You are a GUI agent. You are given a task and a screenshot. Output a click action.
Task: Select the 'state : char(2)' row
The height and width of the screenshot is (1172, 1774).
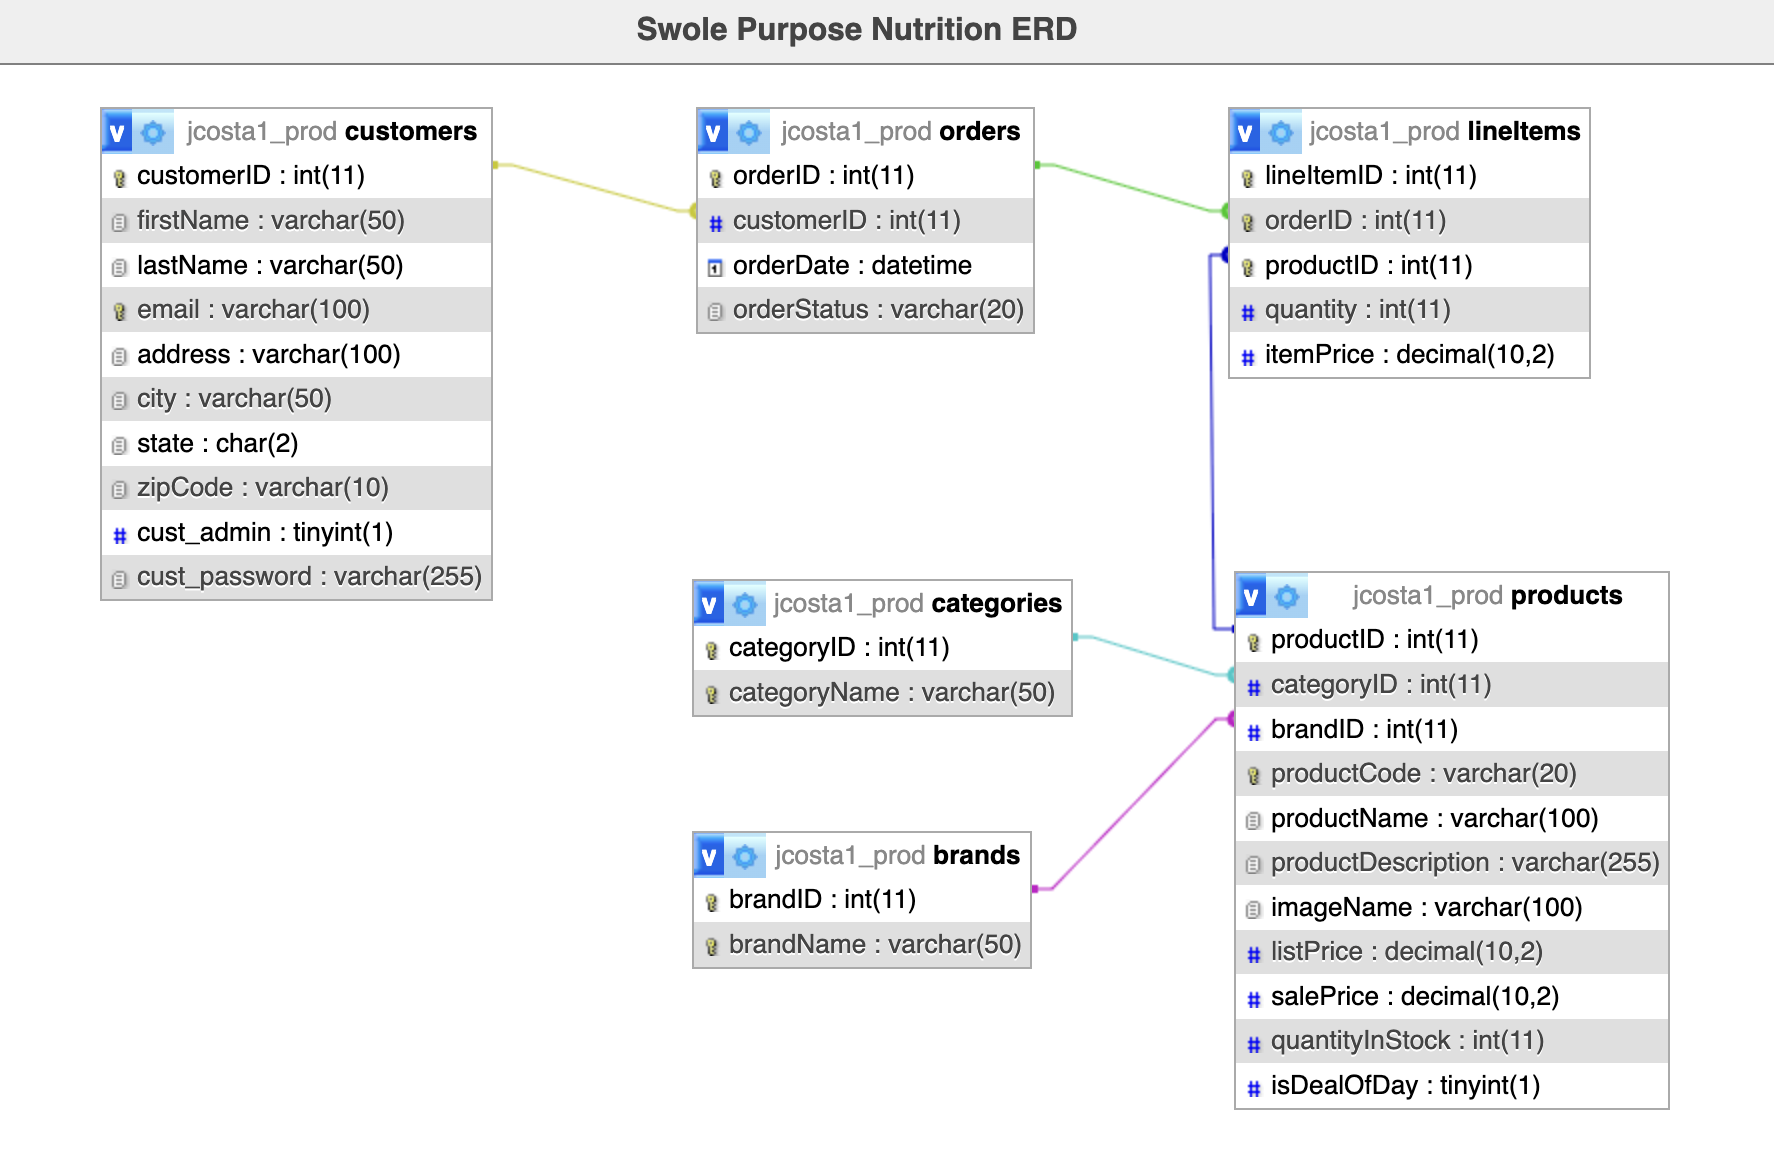[297, 443]
